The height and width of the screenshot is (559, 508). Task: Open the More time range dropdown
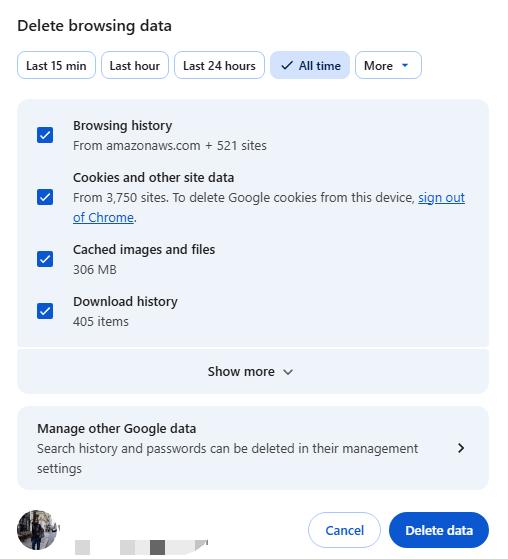pyautogui.click(x=388, y=65)
